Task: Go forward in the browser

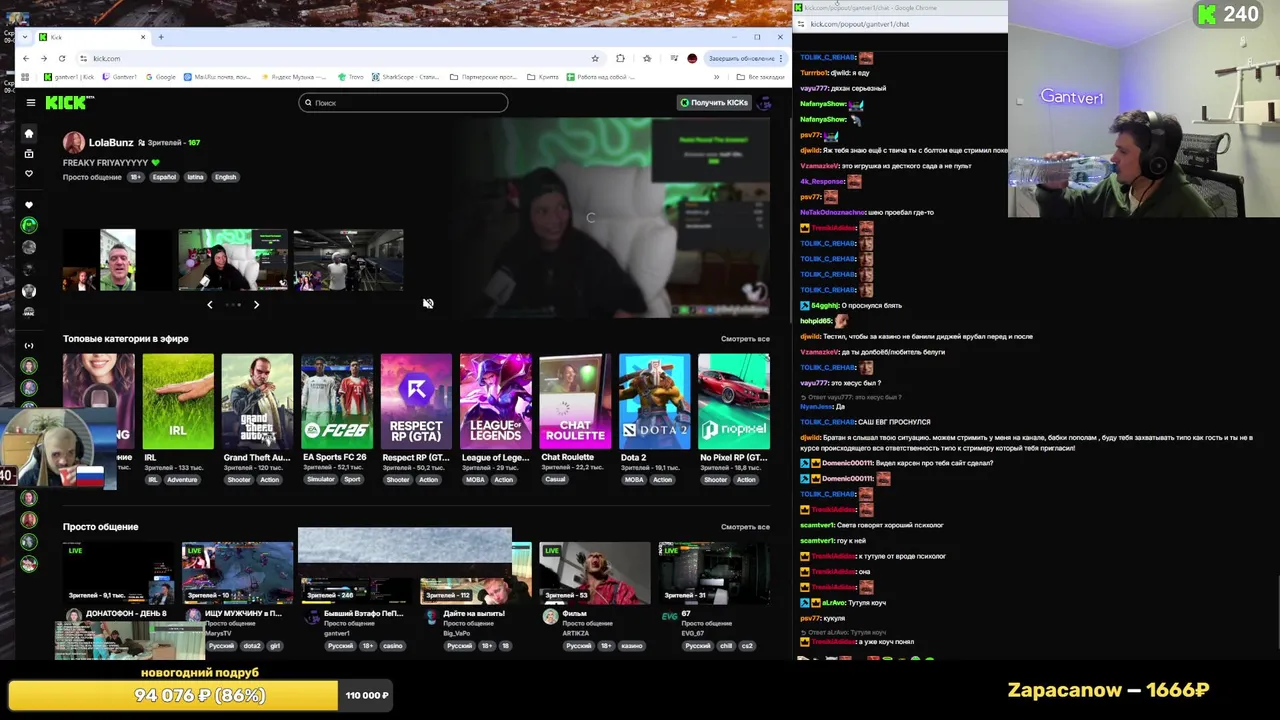Action: click(44, 58)
